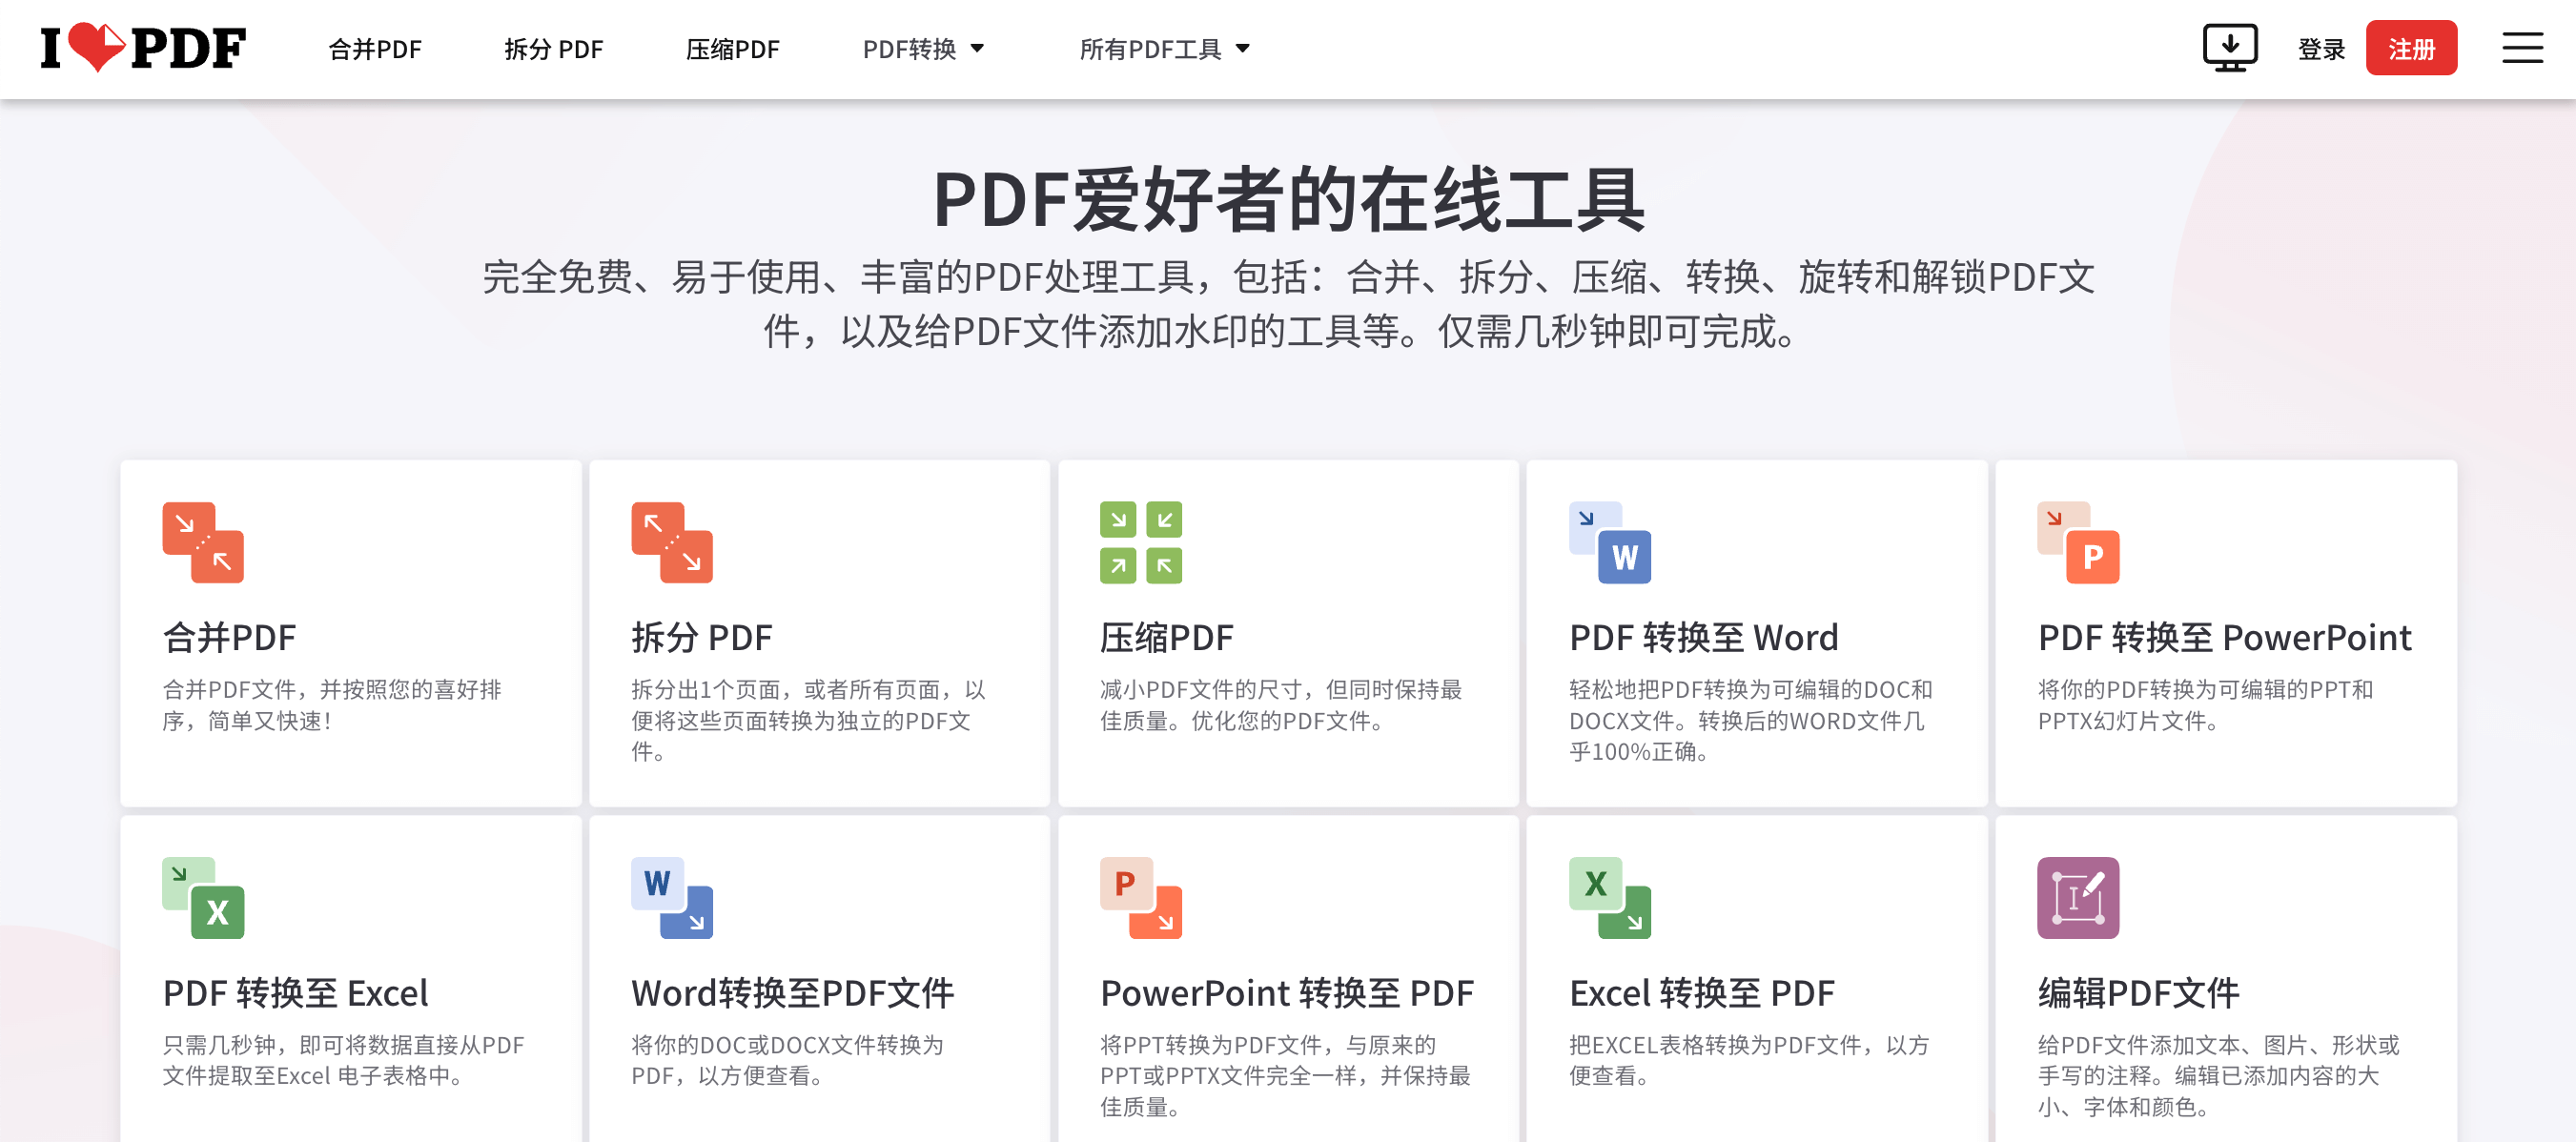
Task: Click description '减小PDF文件的尺寸'
Action: (1281, 704)
